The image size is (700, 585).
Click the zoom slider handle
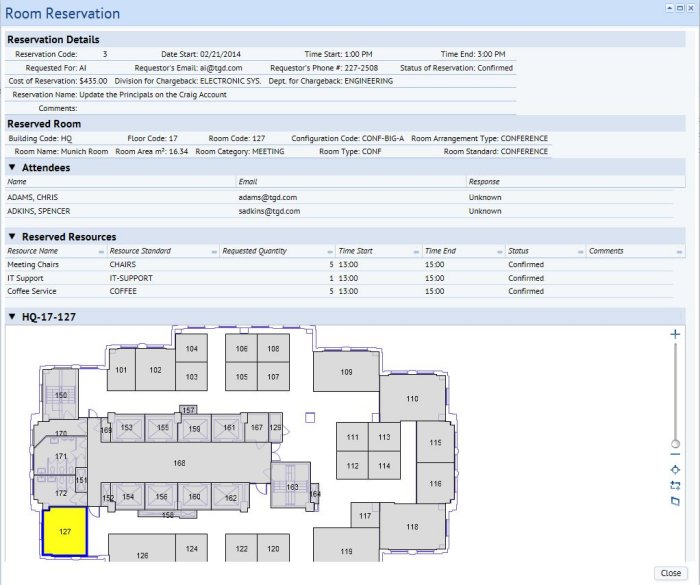coord(676,443)
